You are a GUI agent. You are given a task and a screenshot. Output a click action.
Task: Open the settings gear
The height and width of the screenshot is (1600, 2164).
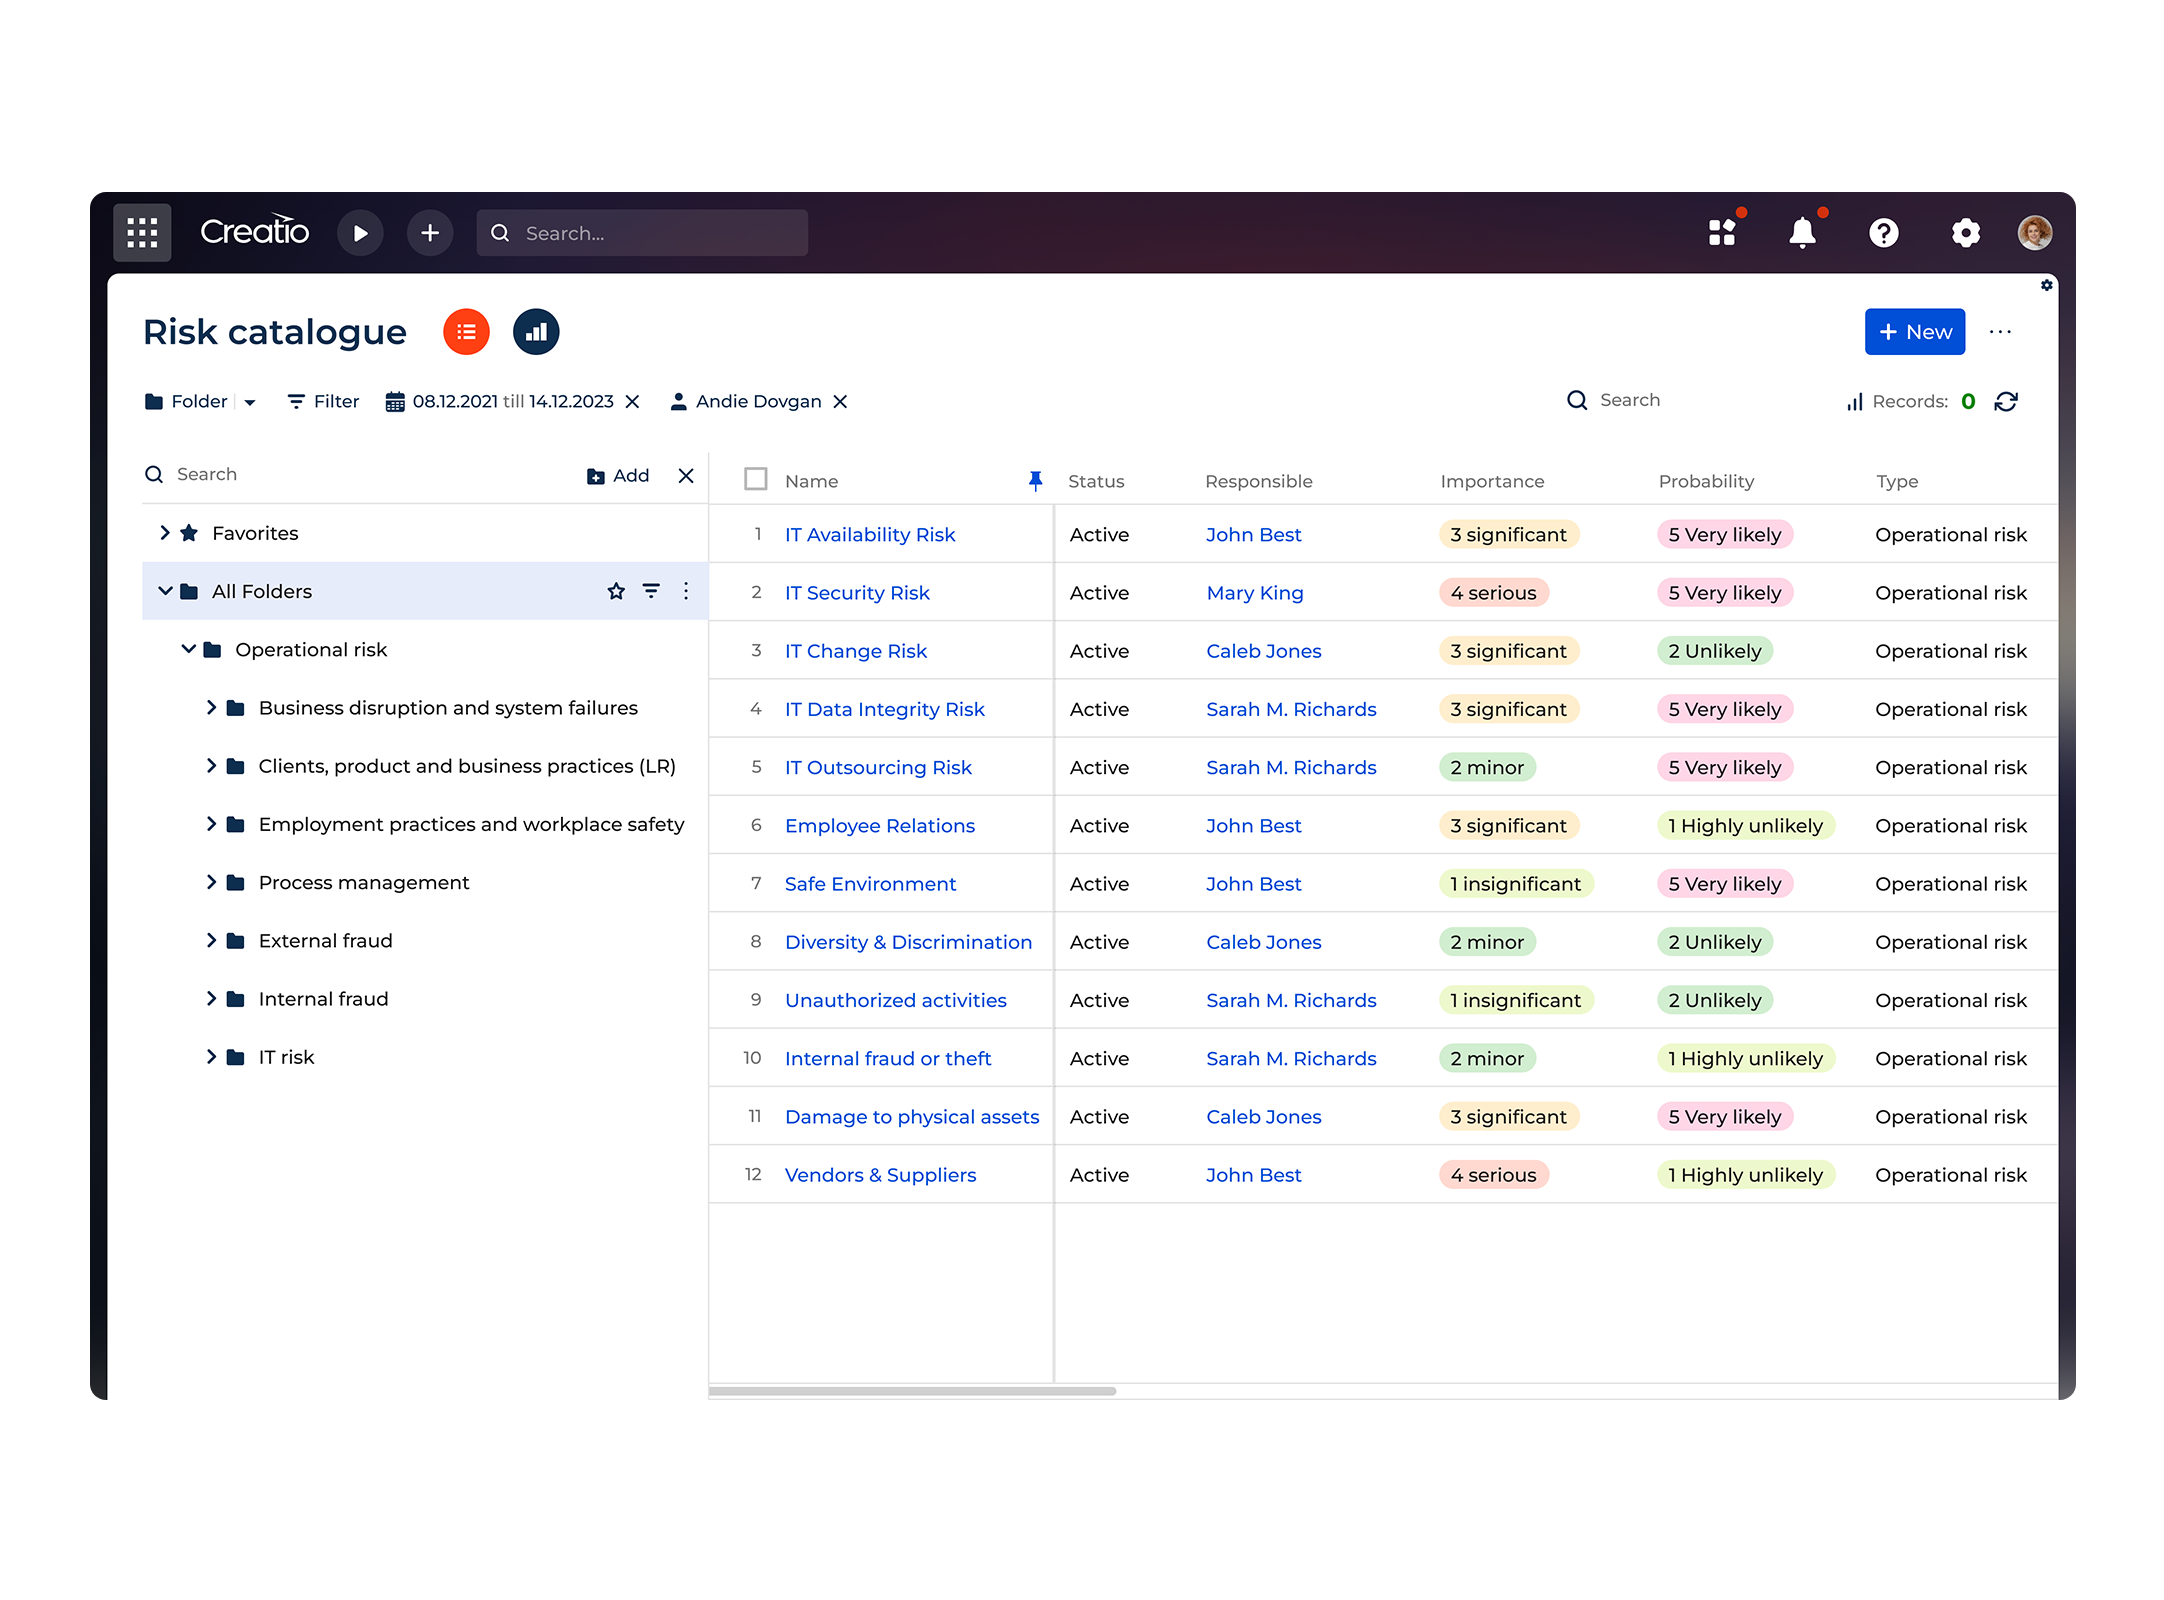(x=1966, y=232)
